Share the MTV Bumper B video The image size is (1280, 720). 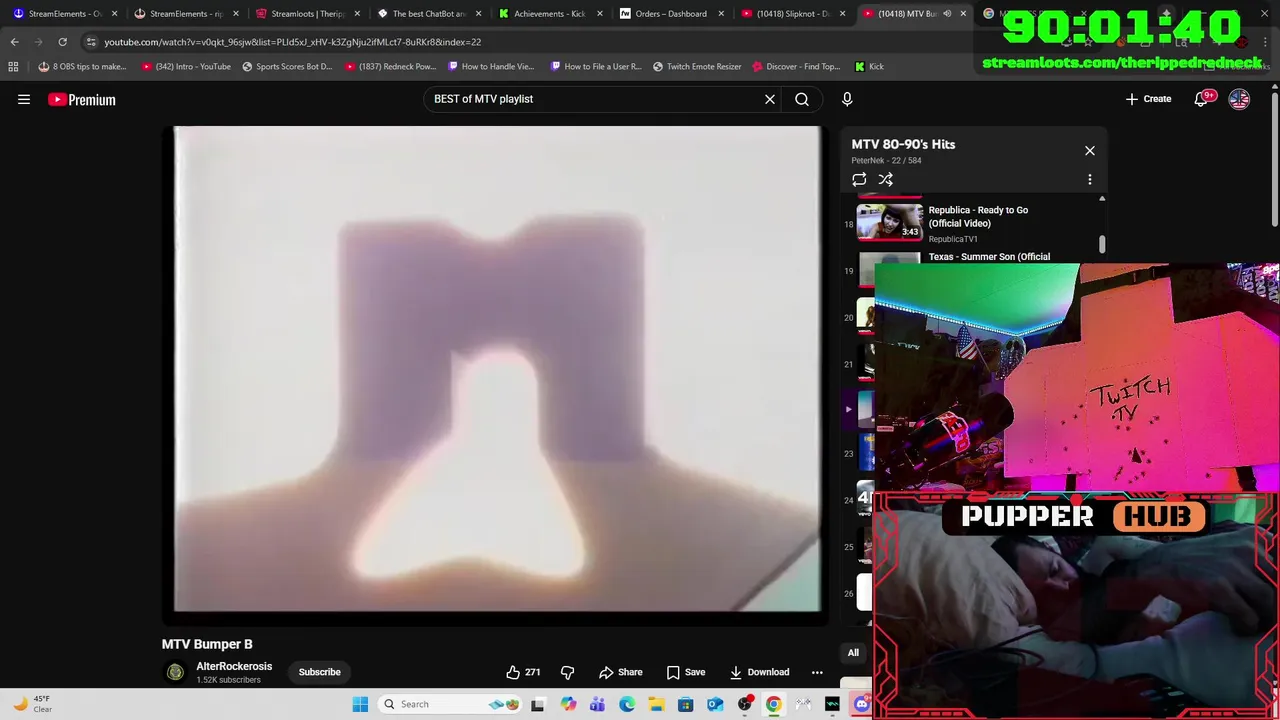point(620,672)
